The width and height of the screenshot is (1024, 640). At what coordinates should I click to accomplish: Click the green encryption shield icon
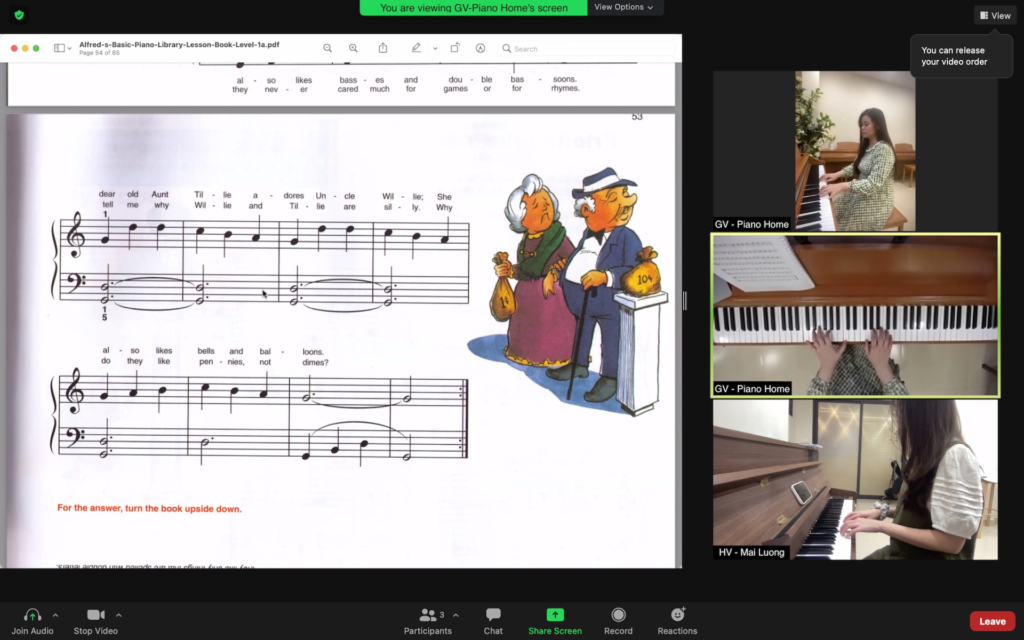pyautogui.click(x=19, y=15)
